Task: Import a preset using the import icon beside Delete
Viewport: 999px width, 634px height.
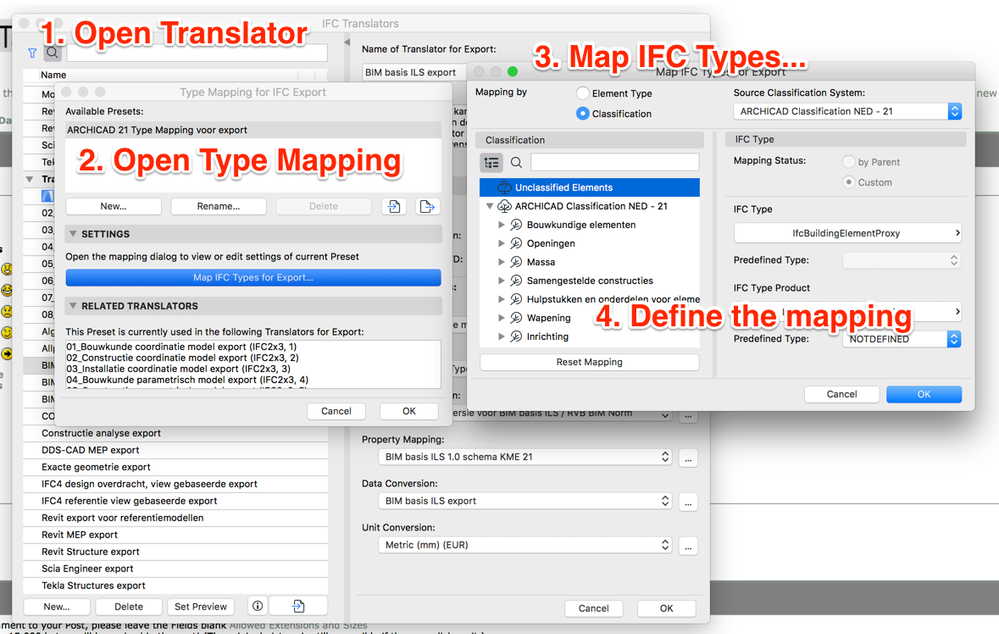Action: pyautogui.click(x=395, y=205)
